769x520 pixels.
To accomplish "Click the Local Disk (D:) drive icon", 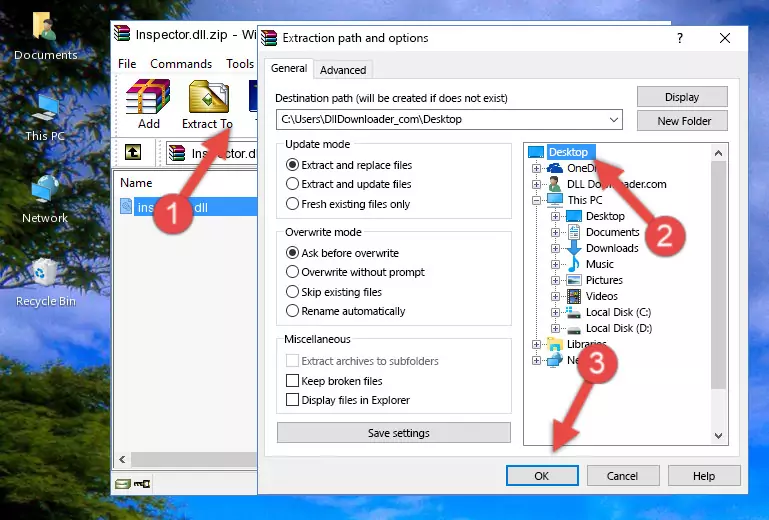I will [x=574, y=329].
